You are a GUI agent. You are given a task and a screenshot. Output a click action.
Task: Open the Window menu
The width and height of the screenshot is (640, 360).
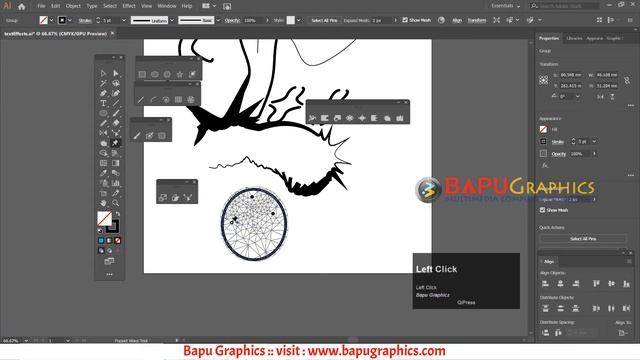167,6
